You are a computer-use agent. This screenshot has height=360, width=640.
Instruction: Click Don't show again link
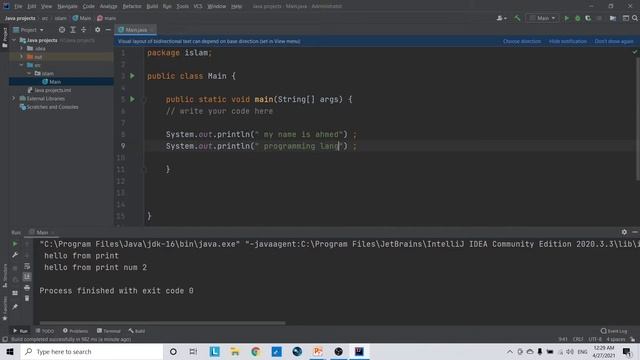(614, 41)
